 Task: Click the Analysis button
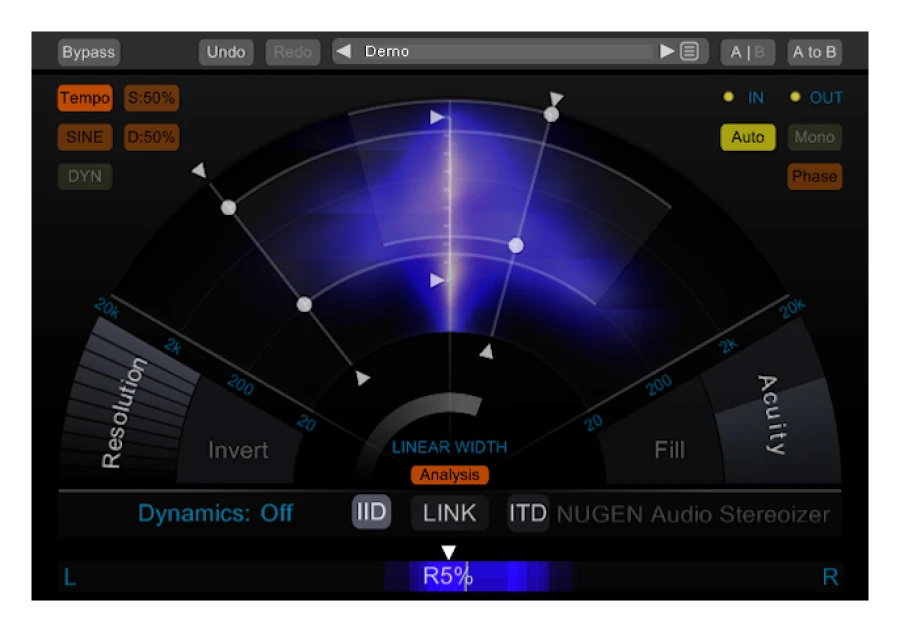[449, 475]
